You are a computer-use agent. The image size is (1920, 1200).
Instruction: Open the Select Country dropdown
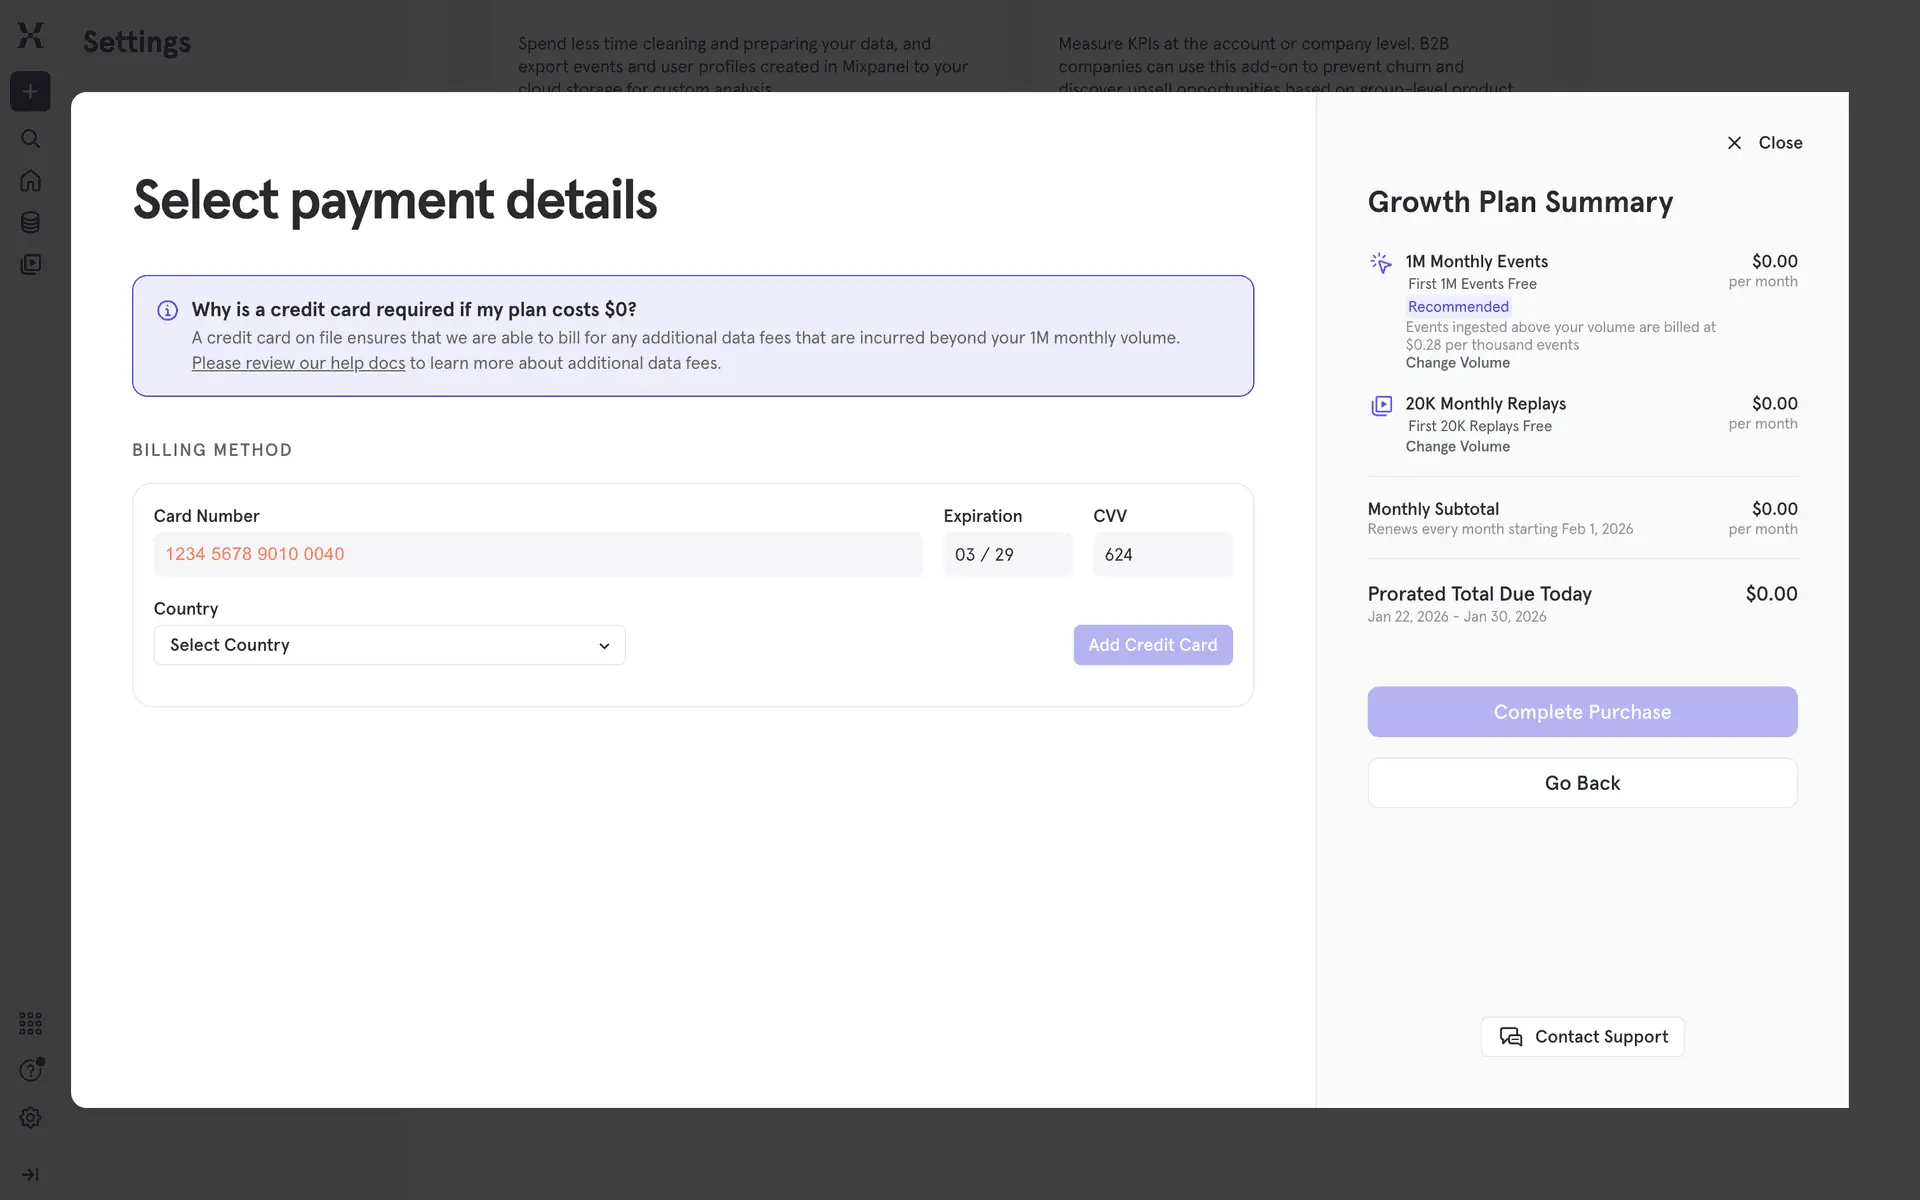(x=389, y=645)
